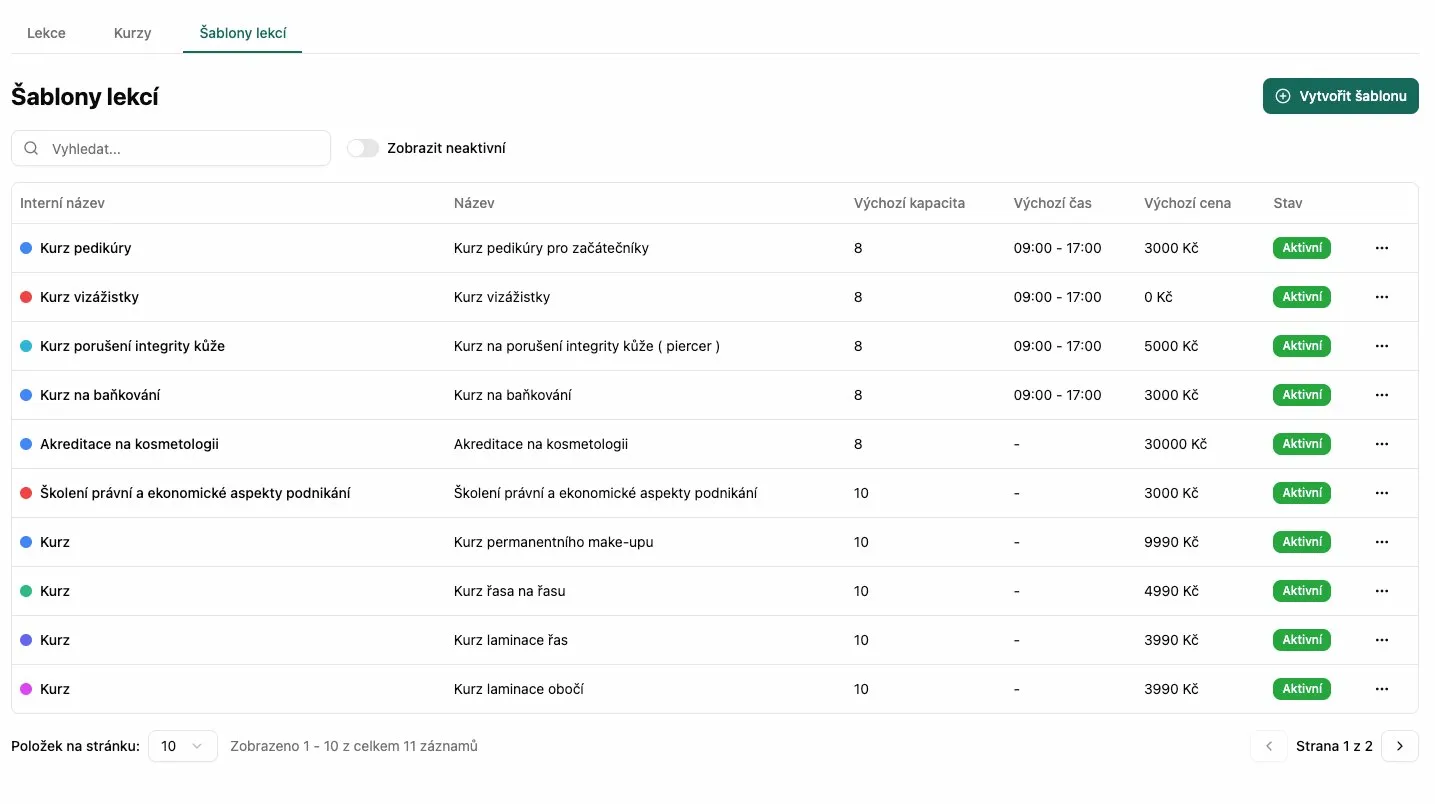
Task: Switch to the Lekce tab
Action: coord(46,33)
